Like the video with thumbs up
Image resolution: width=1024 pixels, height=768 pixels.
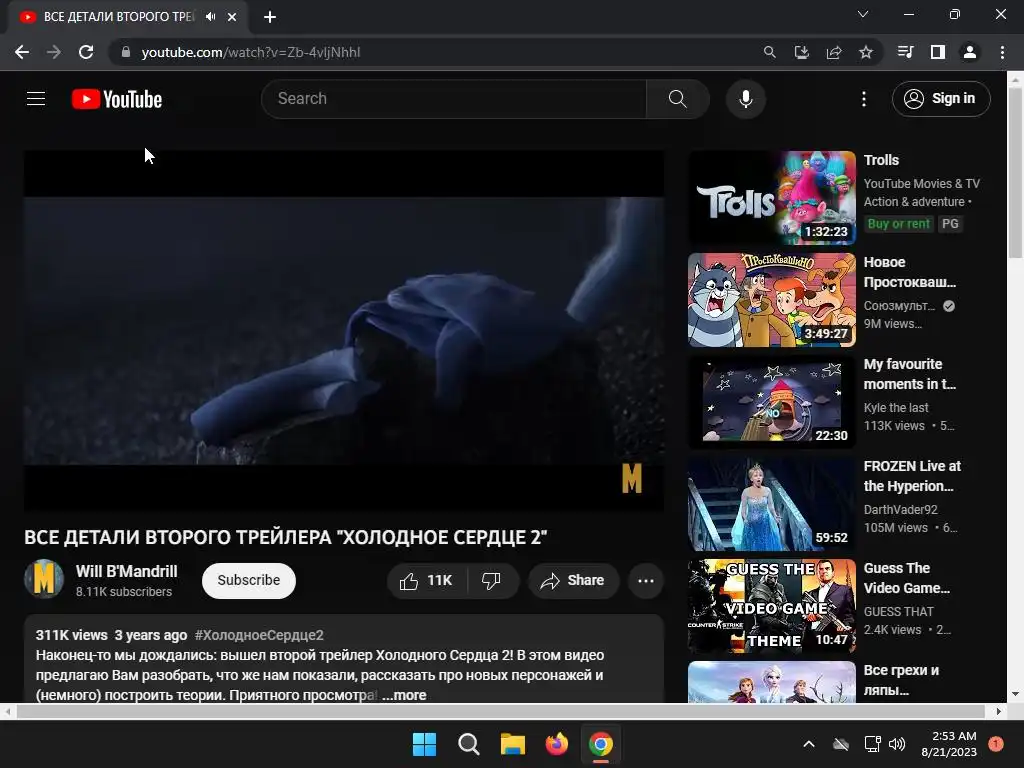[x=427, y=581]
